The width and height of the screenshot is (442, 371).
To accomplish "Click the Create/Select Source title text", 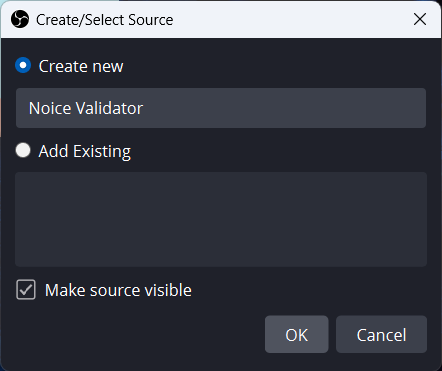I will click(105, 20).
